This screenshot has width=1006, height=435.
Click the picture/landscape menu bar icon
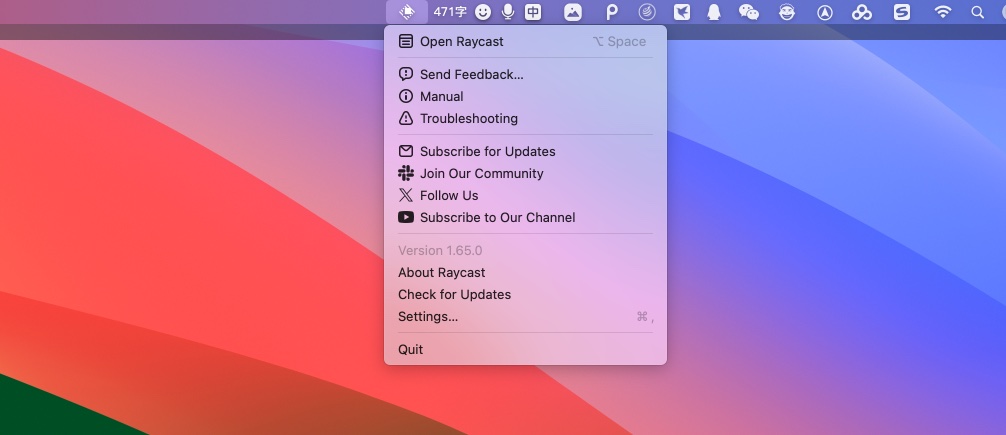pyautogui.click(x=573, y=12)
